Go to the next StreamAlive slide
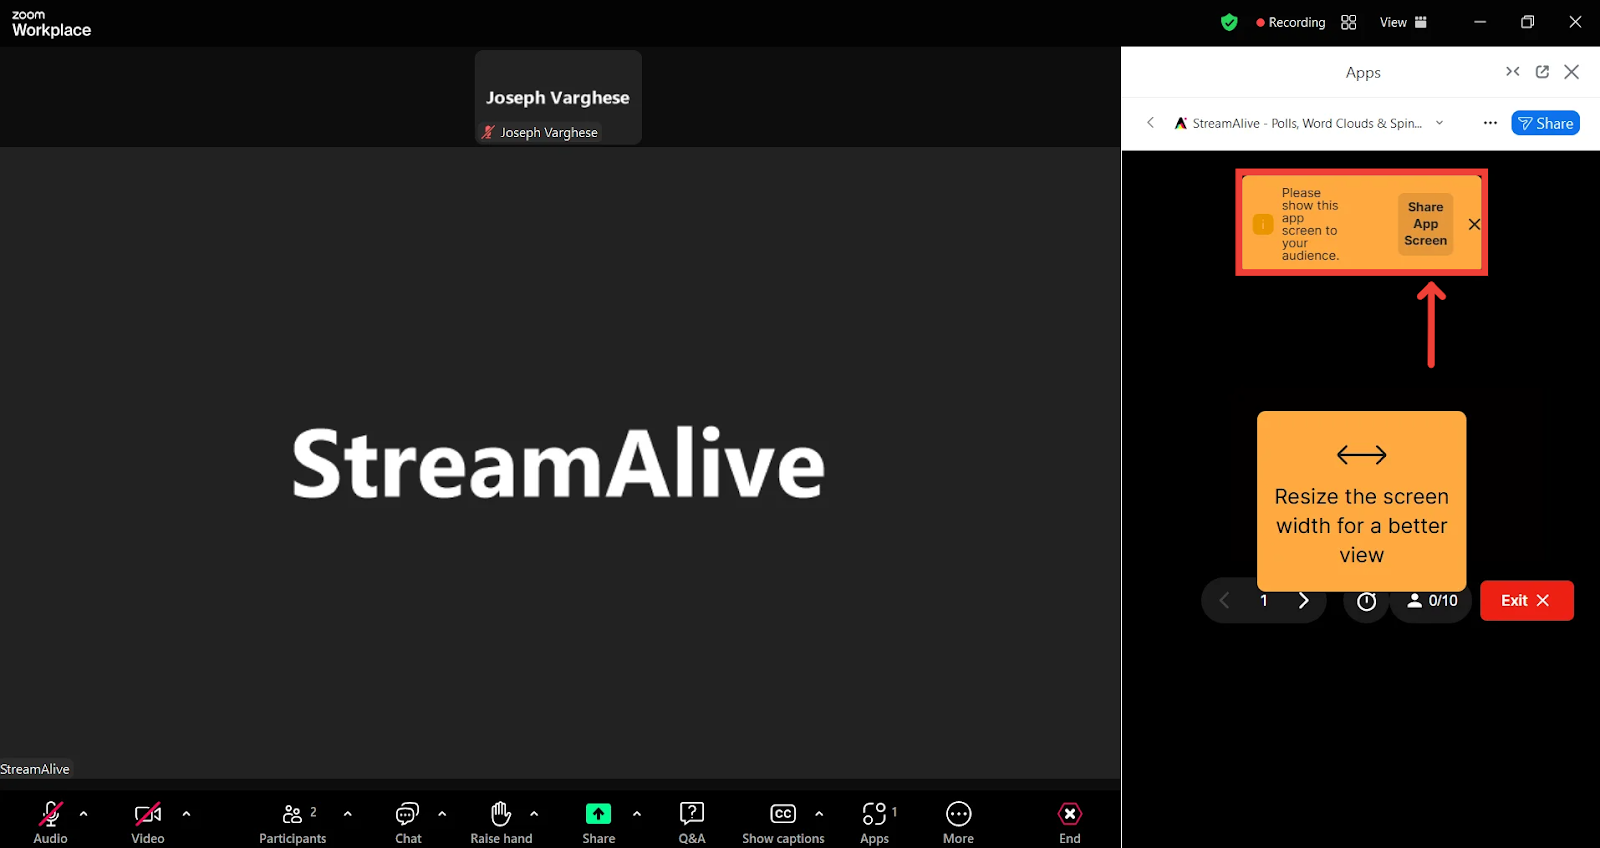The height and width of the screenshot is (848, 1600). click(x=1303, y=601)
